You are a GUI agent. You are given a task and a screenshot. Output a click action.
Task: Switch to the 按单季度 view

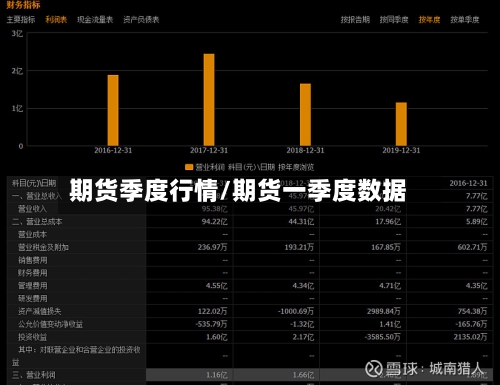(x=465, y=20)
